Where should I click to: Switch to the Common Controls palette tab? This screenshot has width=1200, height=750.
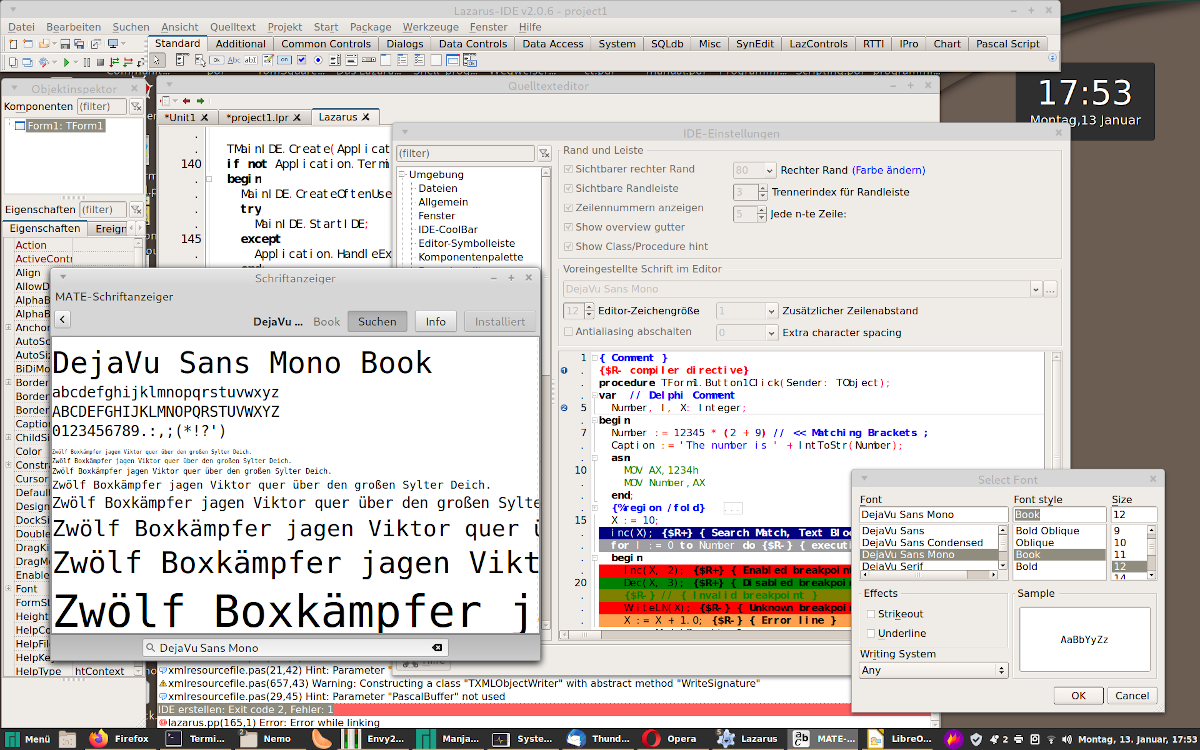coord(326,44)
